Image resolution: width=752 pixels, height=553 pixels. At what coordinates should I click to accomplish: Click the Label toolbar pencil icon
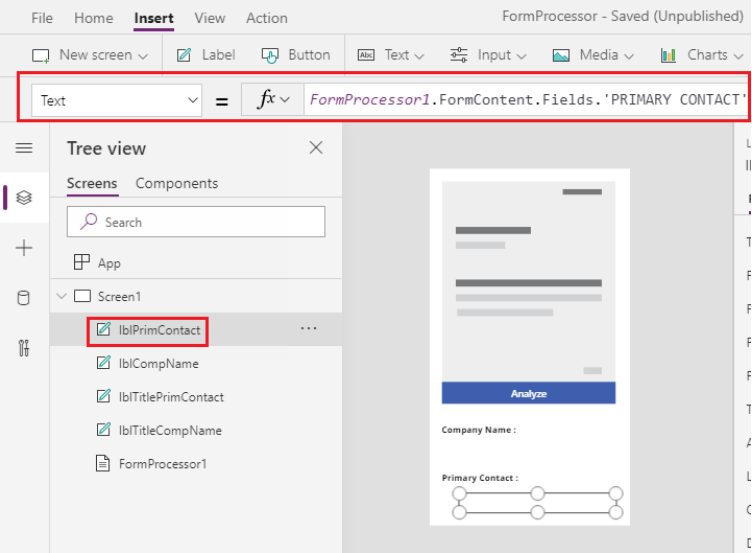[x=184, y=55]
